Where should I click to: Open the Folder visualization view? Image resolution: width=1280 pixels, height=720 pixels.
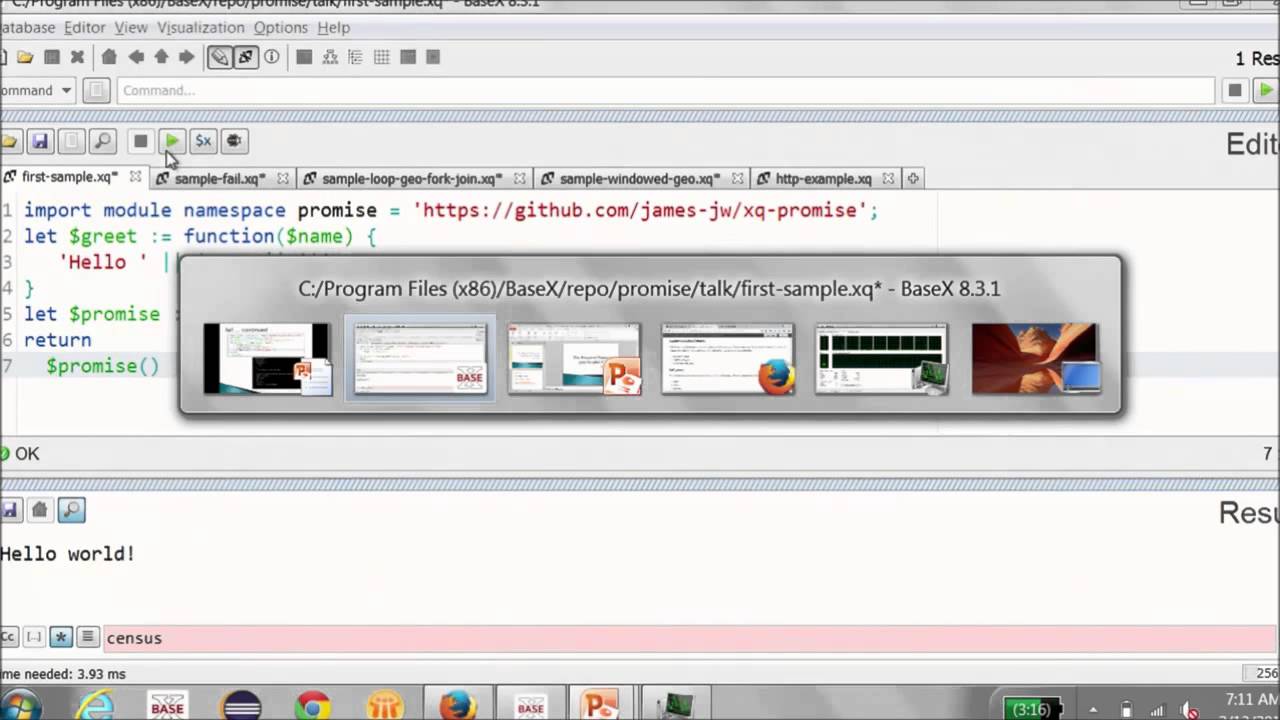(355, 57)
